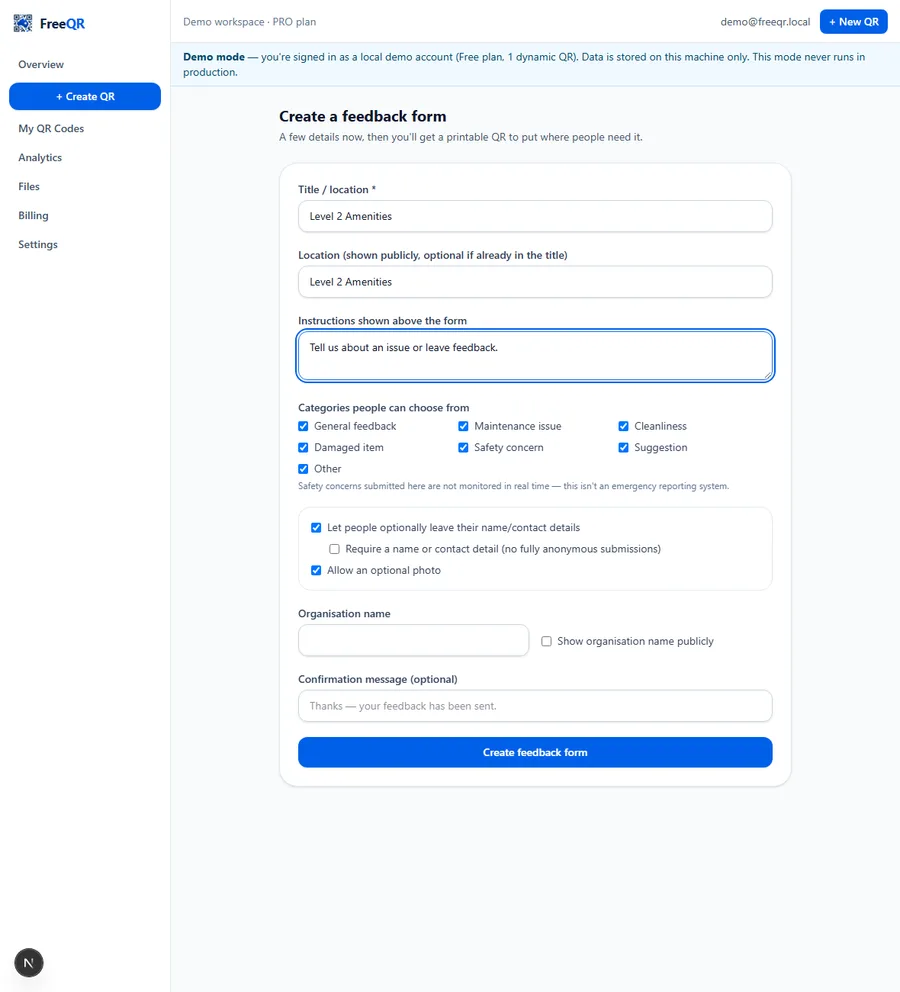Enable Show organisation name publicly

pyautogui.click(x=546, y=642)
